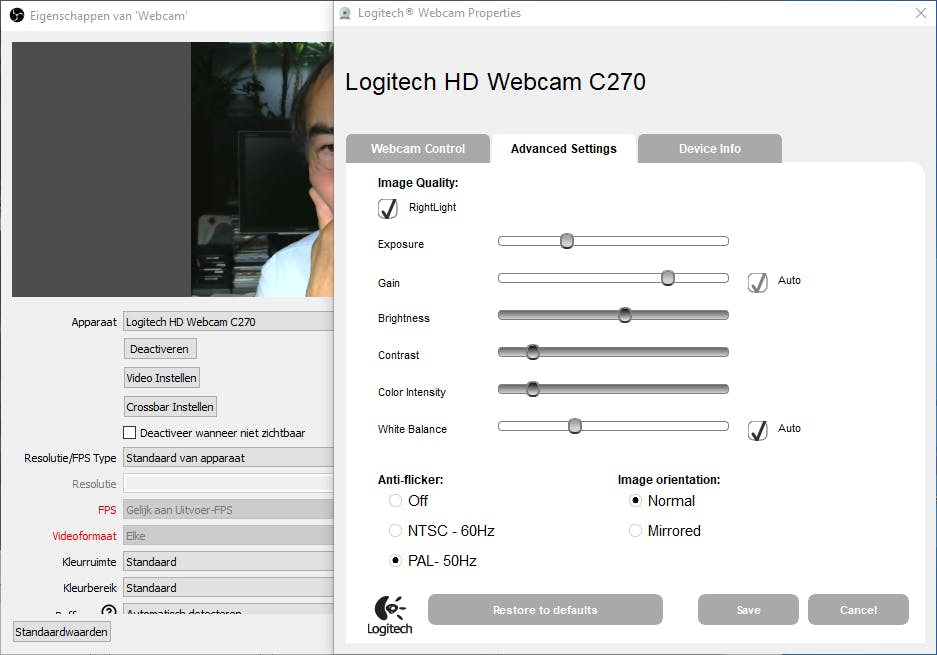Open the Kleurruimte dropdown

click(x=228, y=562)
